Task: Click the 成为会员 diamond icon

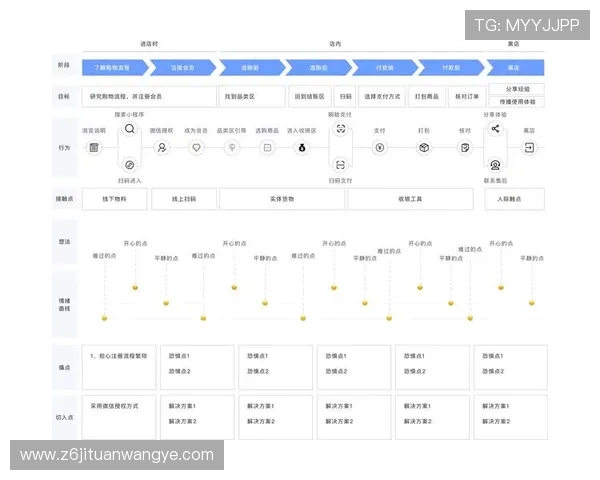Action: coord(196,147)
